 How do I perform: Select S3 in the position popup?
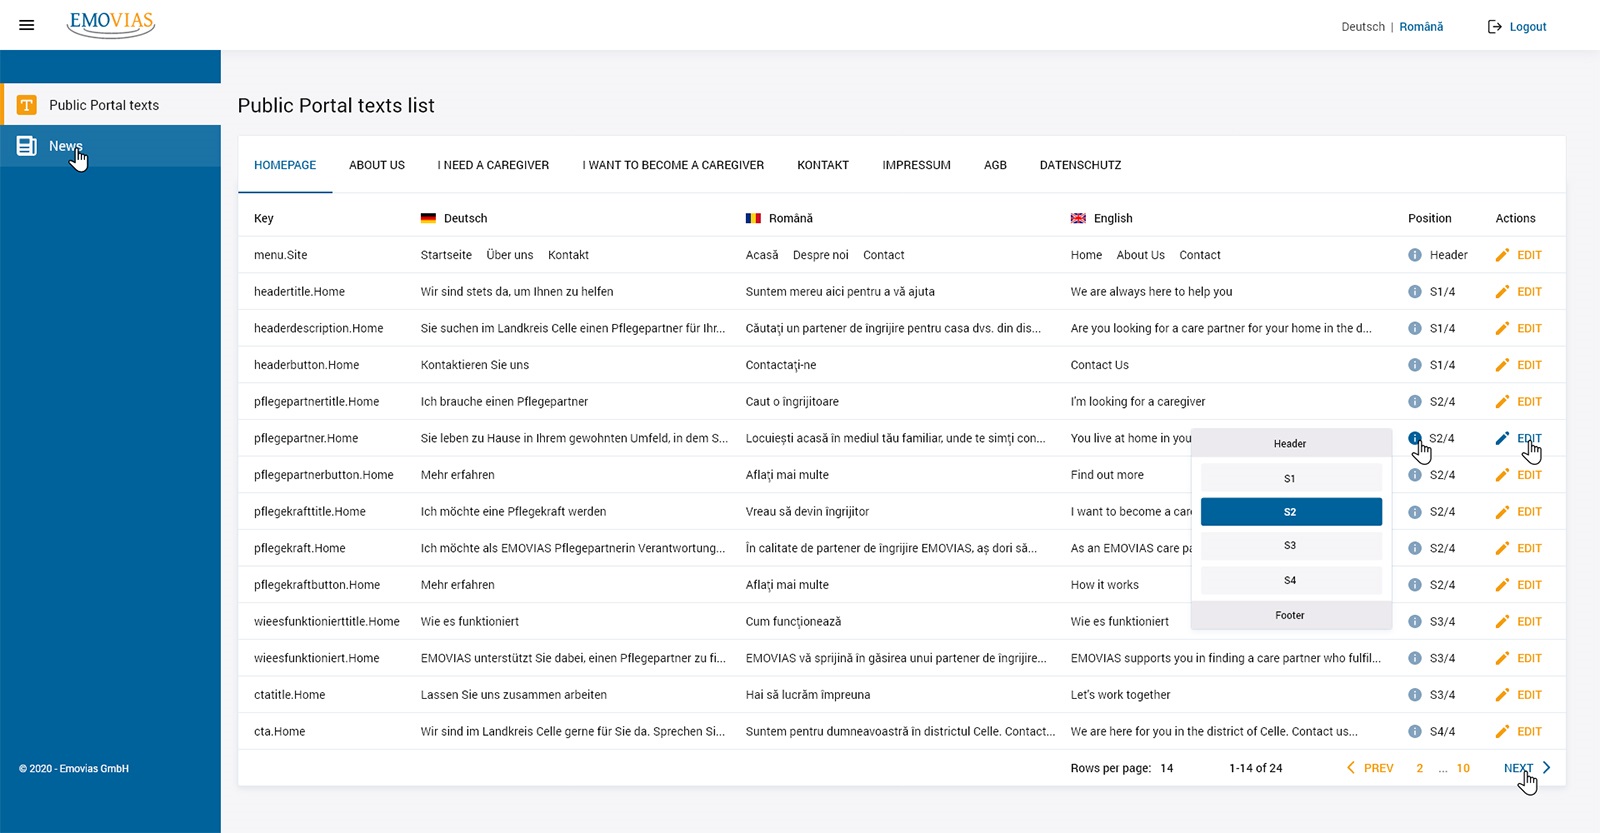[x=1291, y=546]
